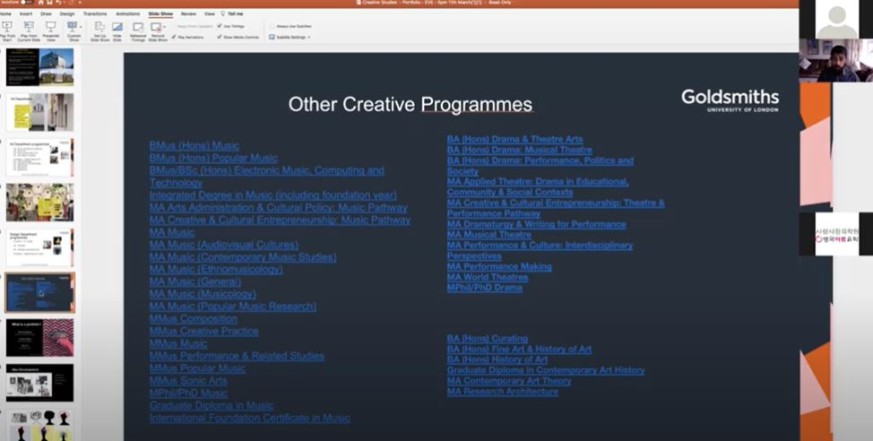The width and height of the screenshot is (873, 441).
Task: Switch to the Animations tab
Action: pos(127,13)
